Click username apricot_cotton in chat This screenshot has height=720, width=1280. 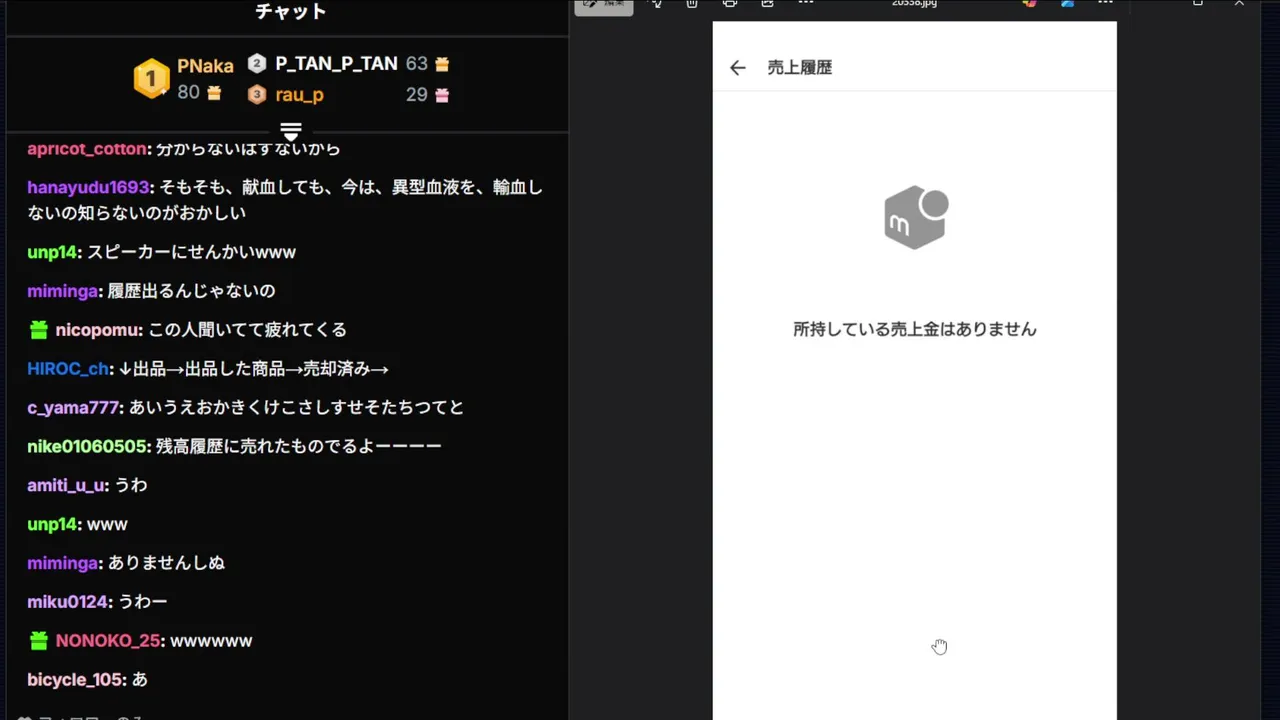87,149
